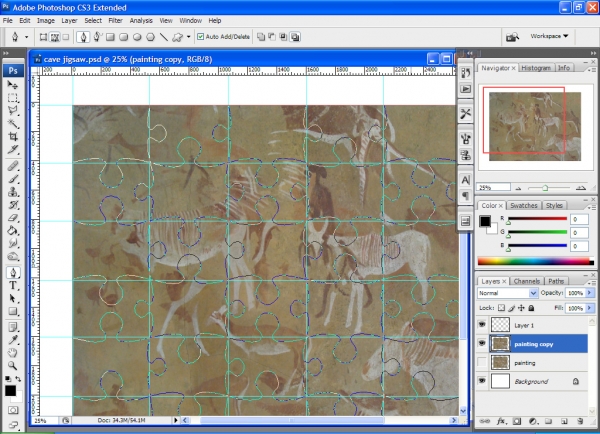
Task: Select the Slice tool
Action: 13,149
